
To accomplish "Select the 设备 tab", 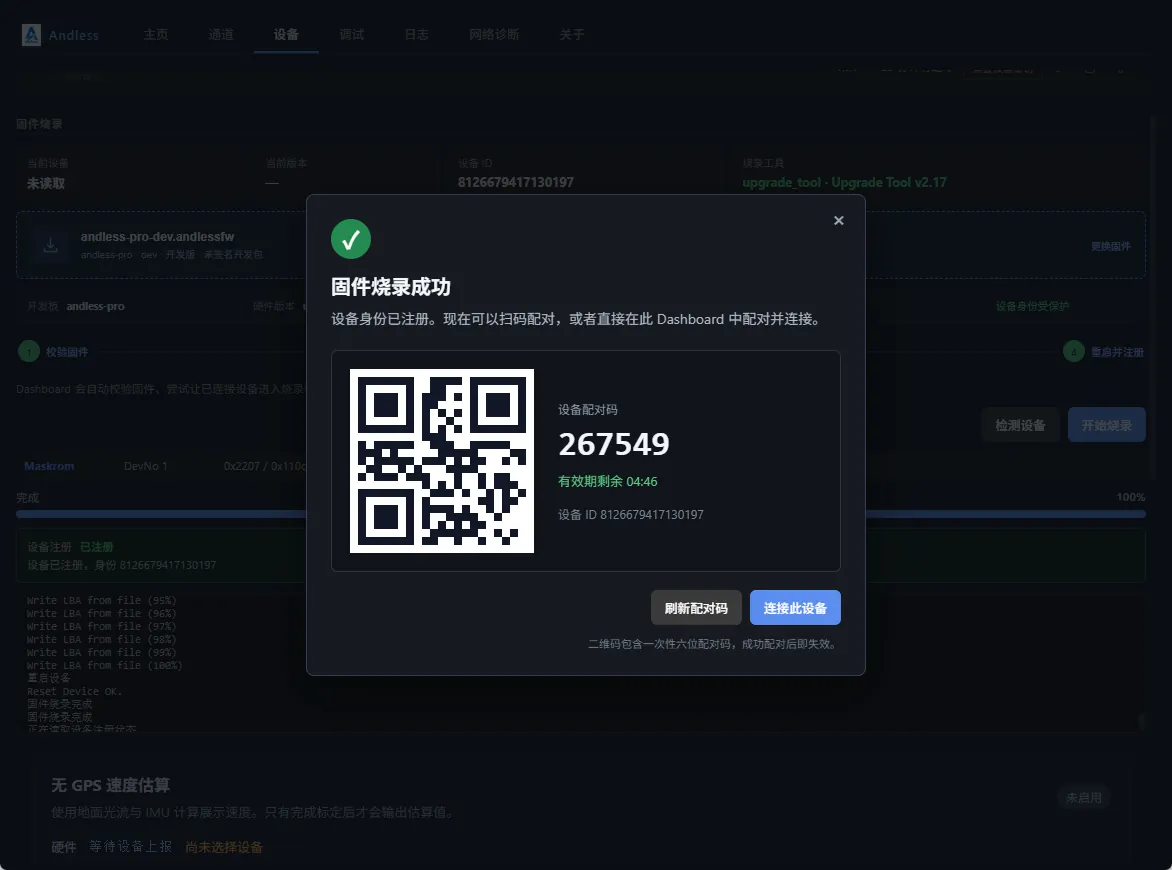I will click(286, 34).
